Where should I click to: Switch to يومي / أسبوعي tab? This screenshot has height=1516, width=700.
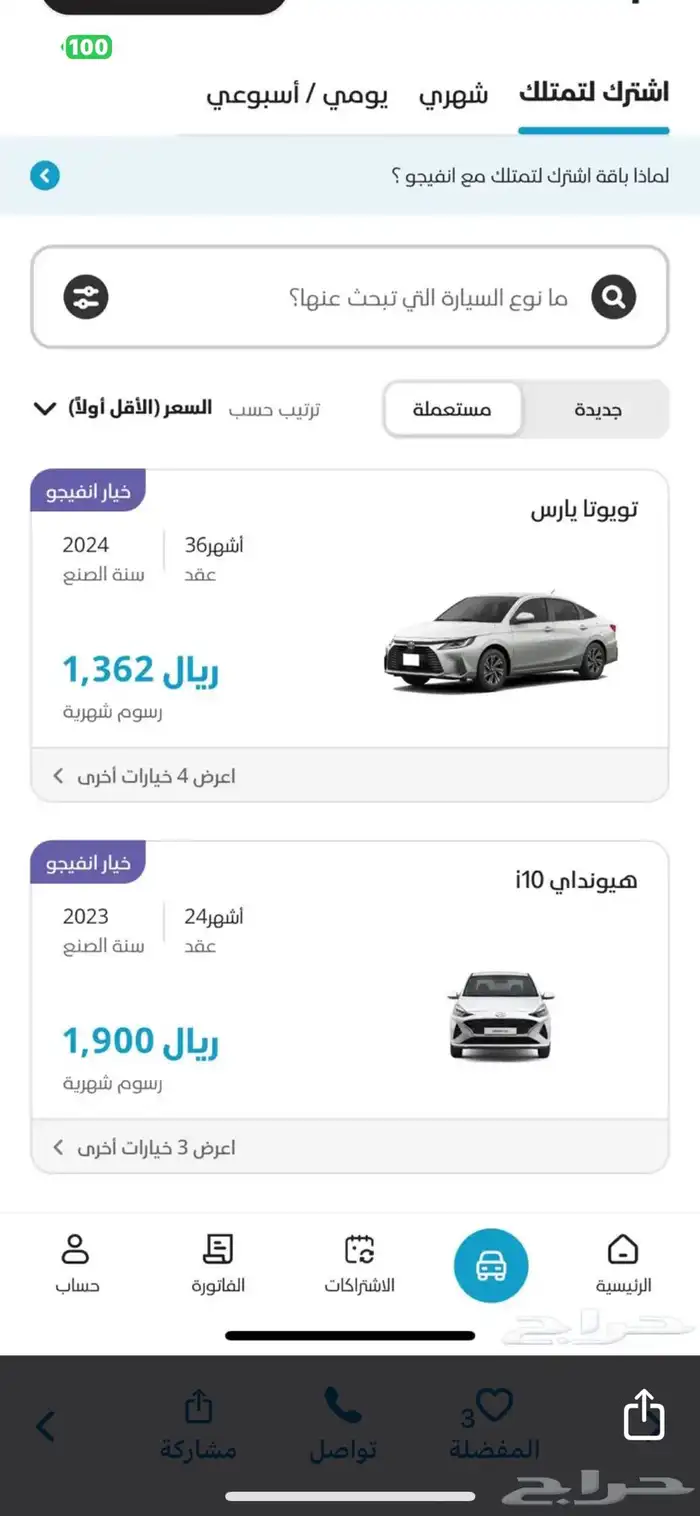(x=297, y=96)
